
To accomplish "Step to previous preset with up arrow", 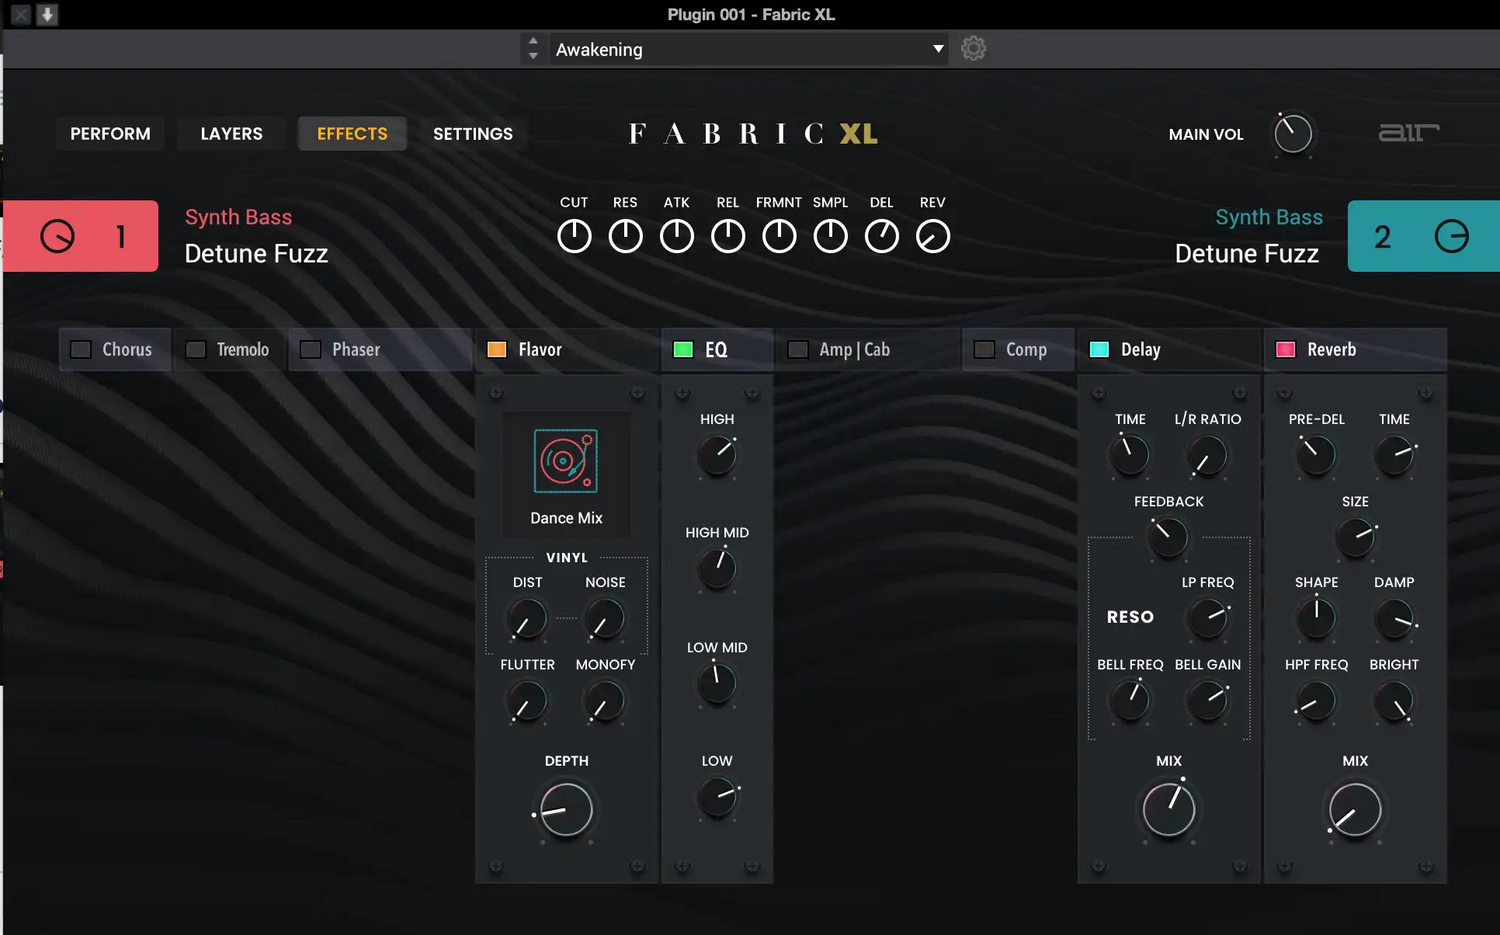I will tap(533, 42).
